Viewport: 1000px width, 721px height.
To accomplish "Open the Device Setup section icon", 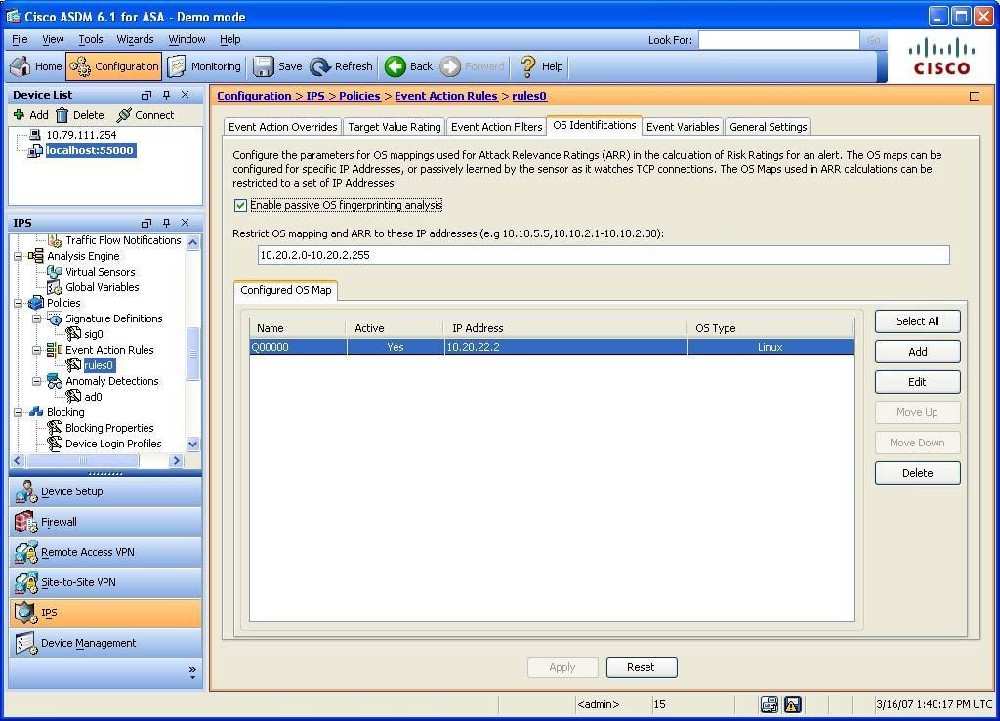I will click(26, 492).
